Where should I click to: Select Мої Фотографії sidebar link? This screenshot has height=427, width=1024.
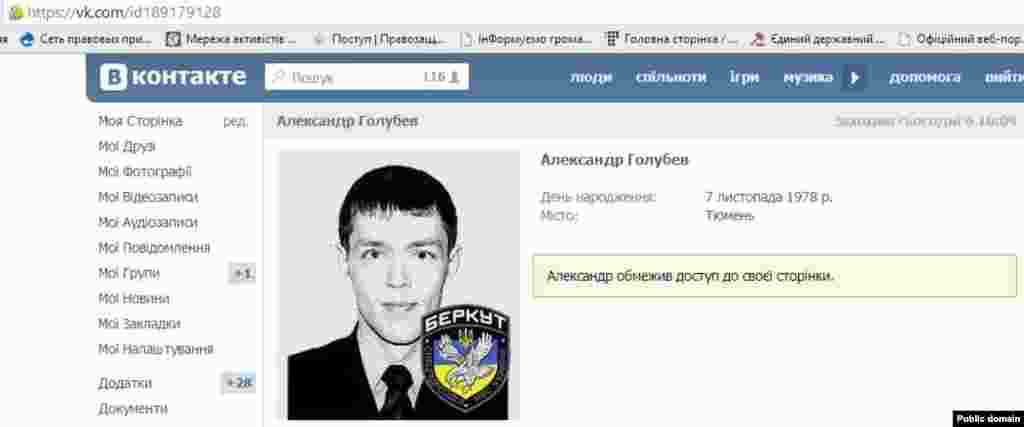pyautogui.click(x=145, y=172)
